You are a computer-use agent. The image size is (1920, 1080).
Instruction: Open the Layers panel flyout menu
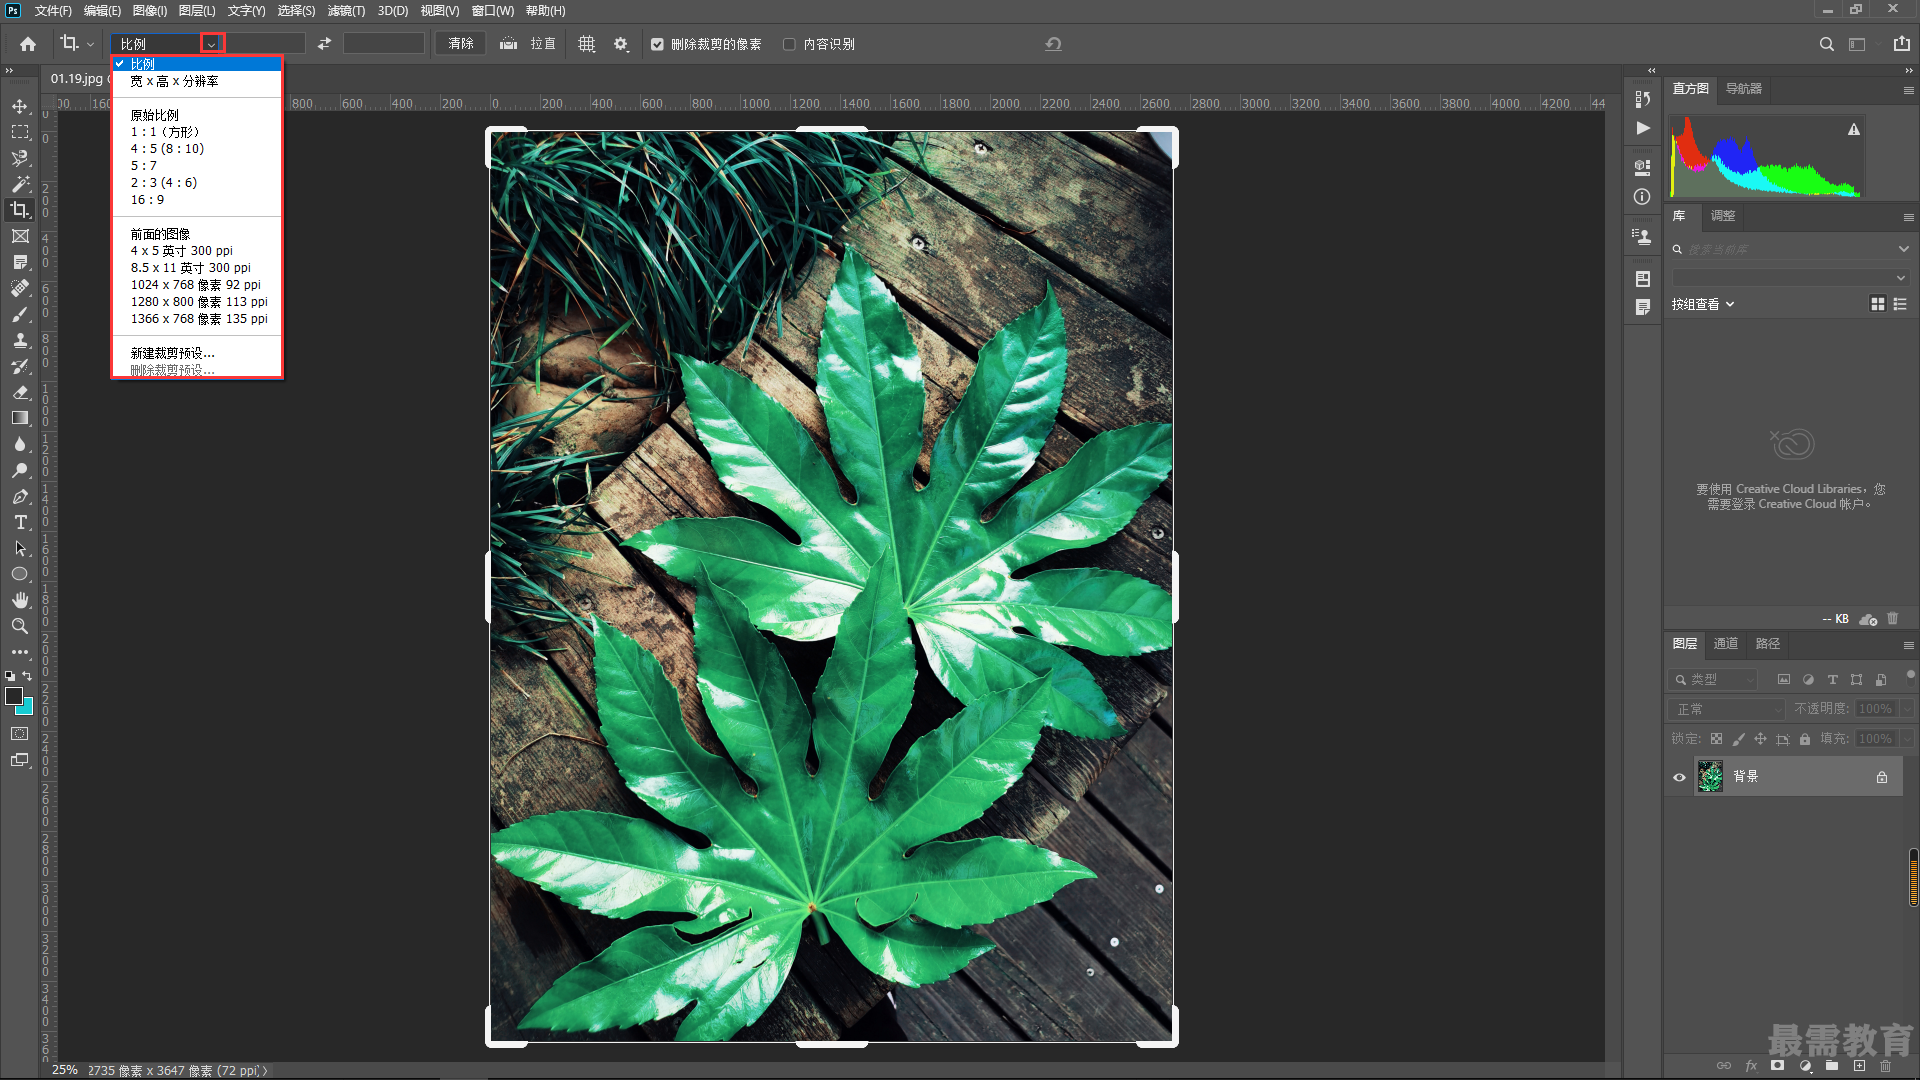(1908, 645)
